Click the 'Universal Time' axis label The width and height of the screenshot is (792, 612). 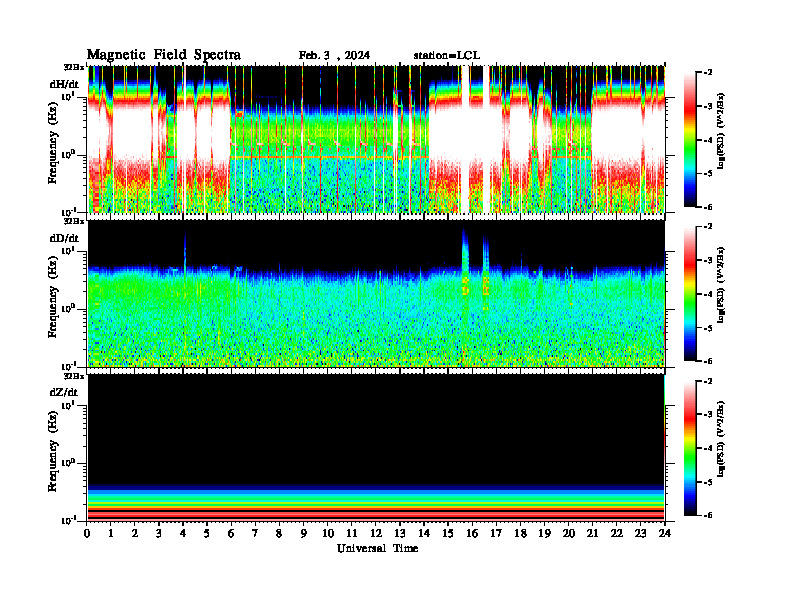[377, 548]
